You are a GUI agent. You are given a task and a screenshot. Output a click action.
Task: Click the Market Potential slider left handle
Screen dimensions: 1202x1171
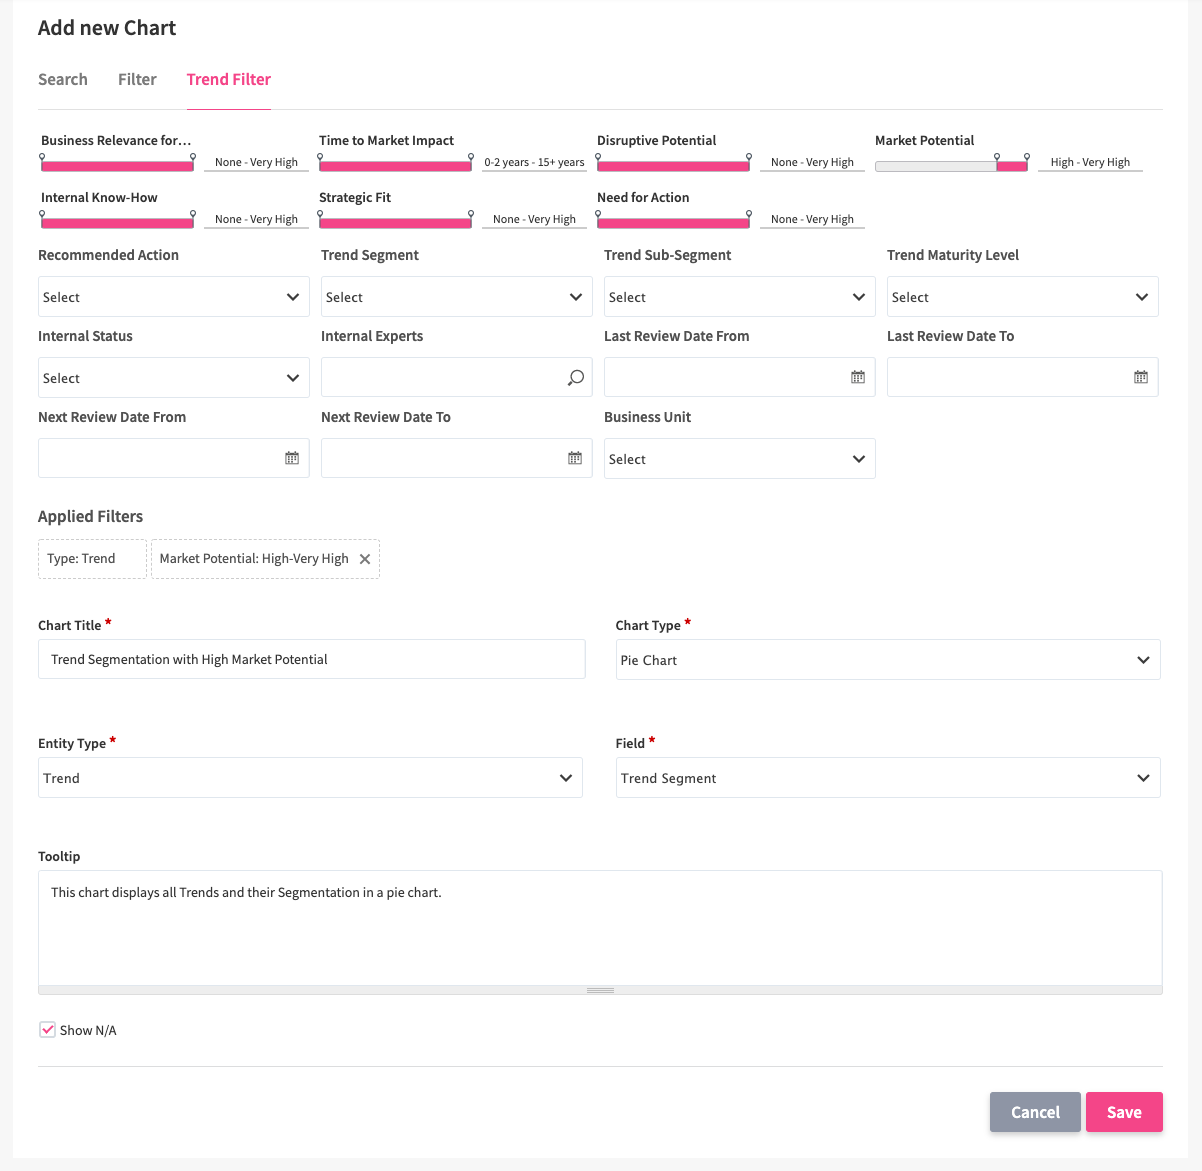point(997,158)
